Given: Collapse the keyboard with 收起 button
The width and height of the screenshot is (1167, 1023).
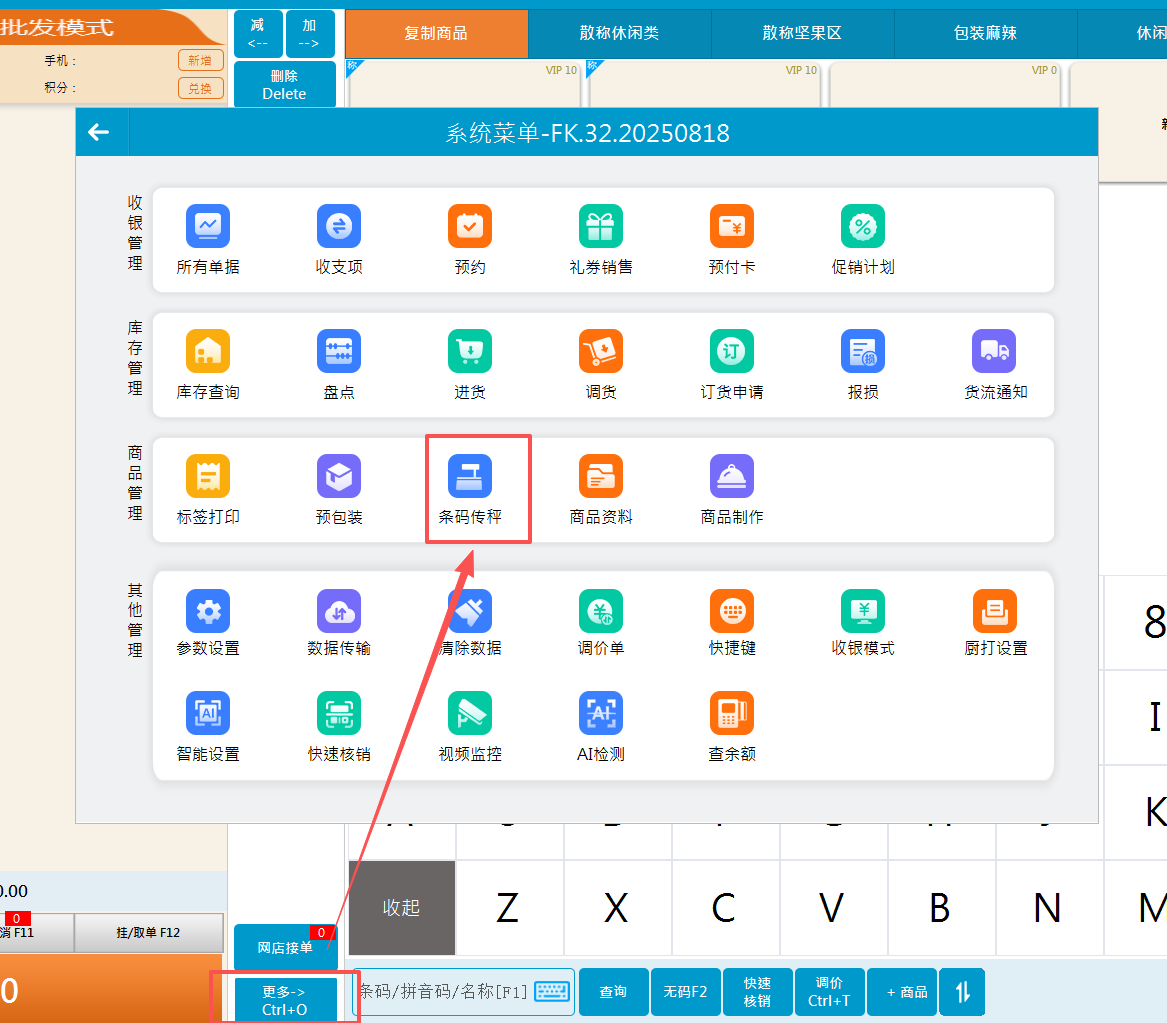Looking at the screenshot, I should coord(401,907).
